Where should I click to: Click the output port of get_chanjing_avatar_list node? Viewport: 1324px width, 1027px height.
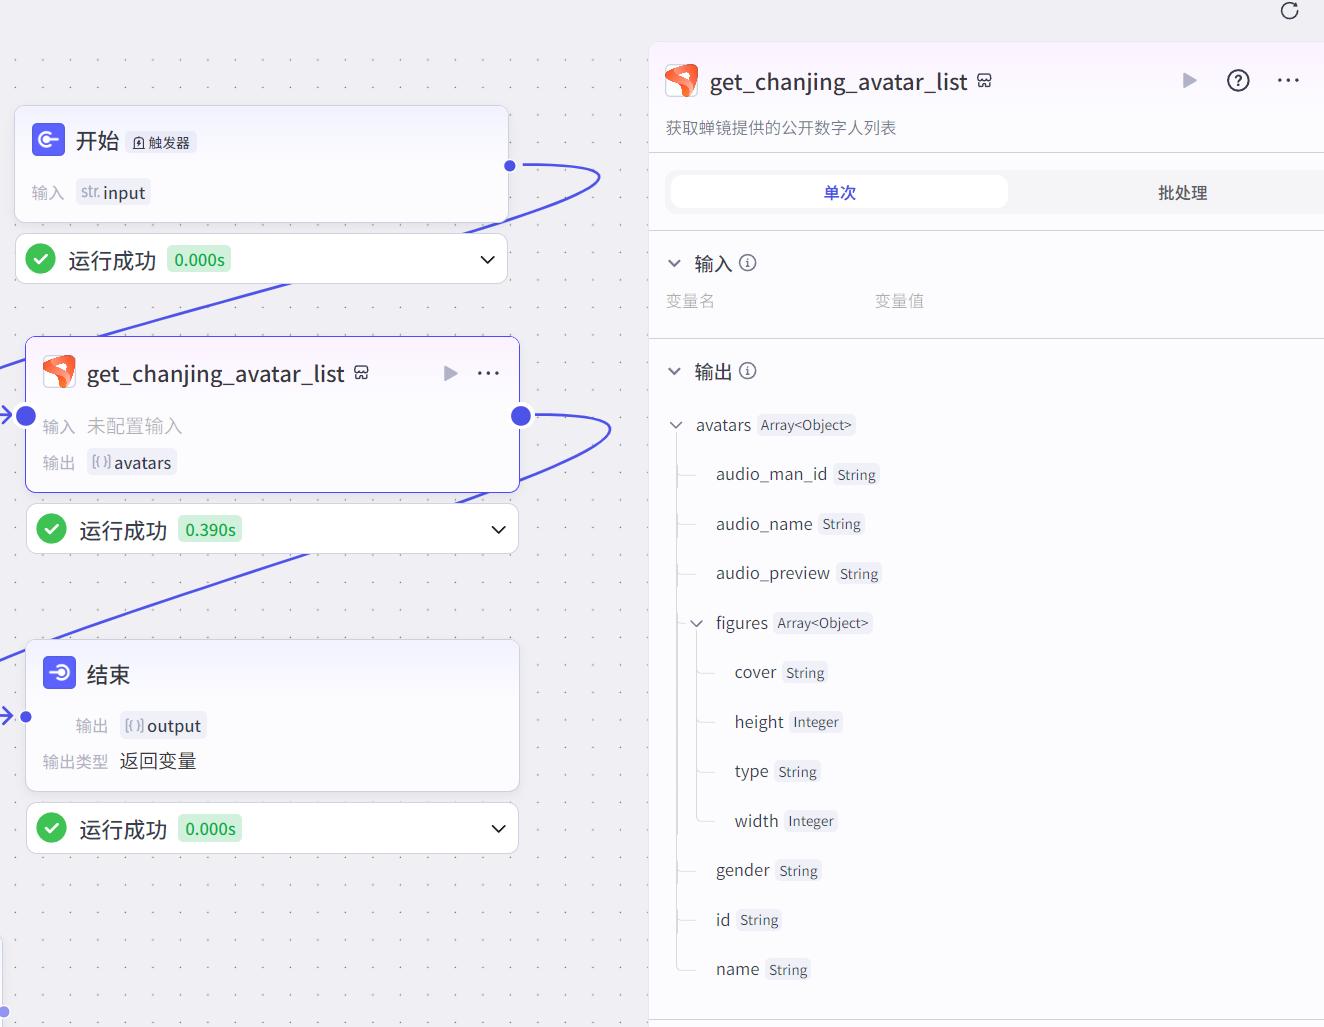click(521, 416)
